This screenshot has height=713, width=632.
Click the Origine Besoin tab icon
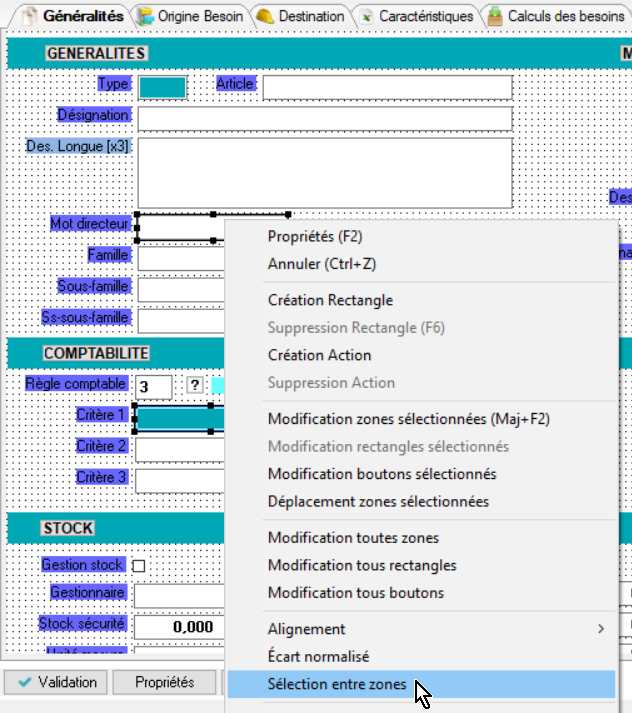pyautogui.click(x=146, y=16)
